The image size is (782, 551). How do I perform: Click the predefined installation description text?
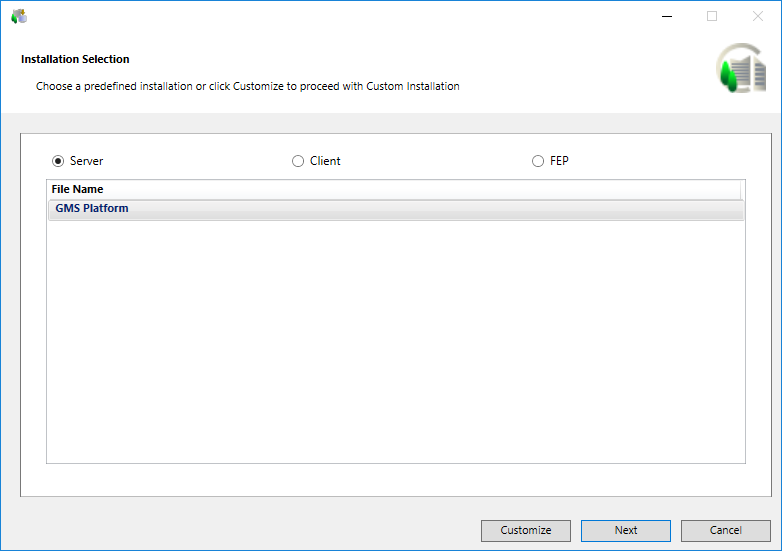pos(248,86)
